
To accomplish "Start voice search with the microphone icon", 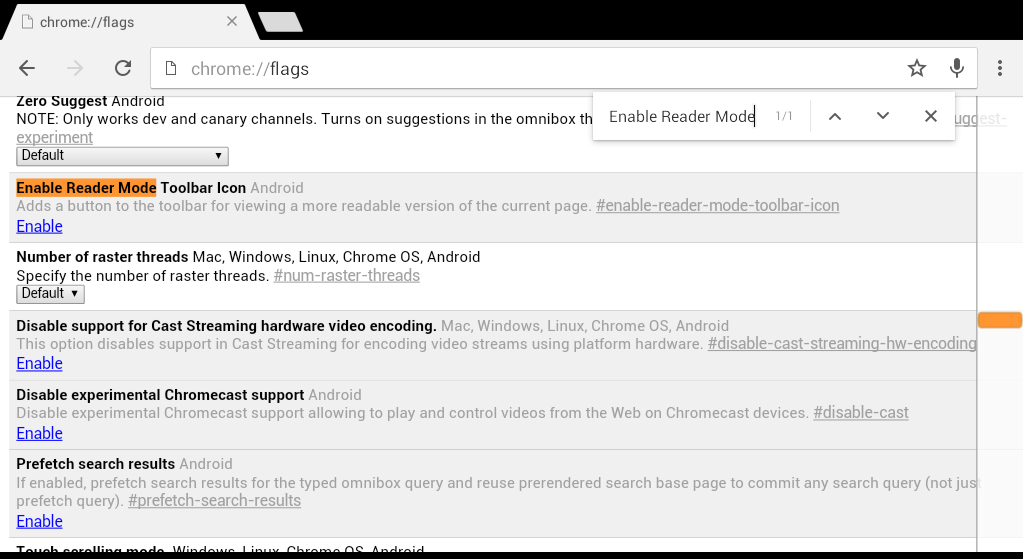I will pyautogui.click(x=956, y=68).
